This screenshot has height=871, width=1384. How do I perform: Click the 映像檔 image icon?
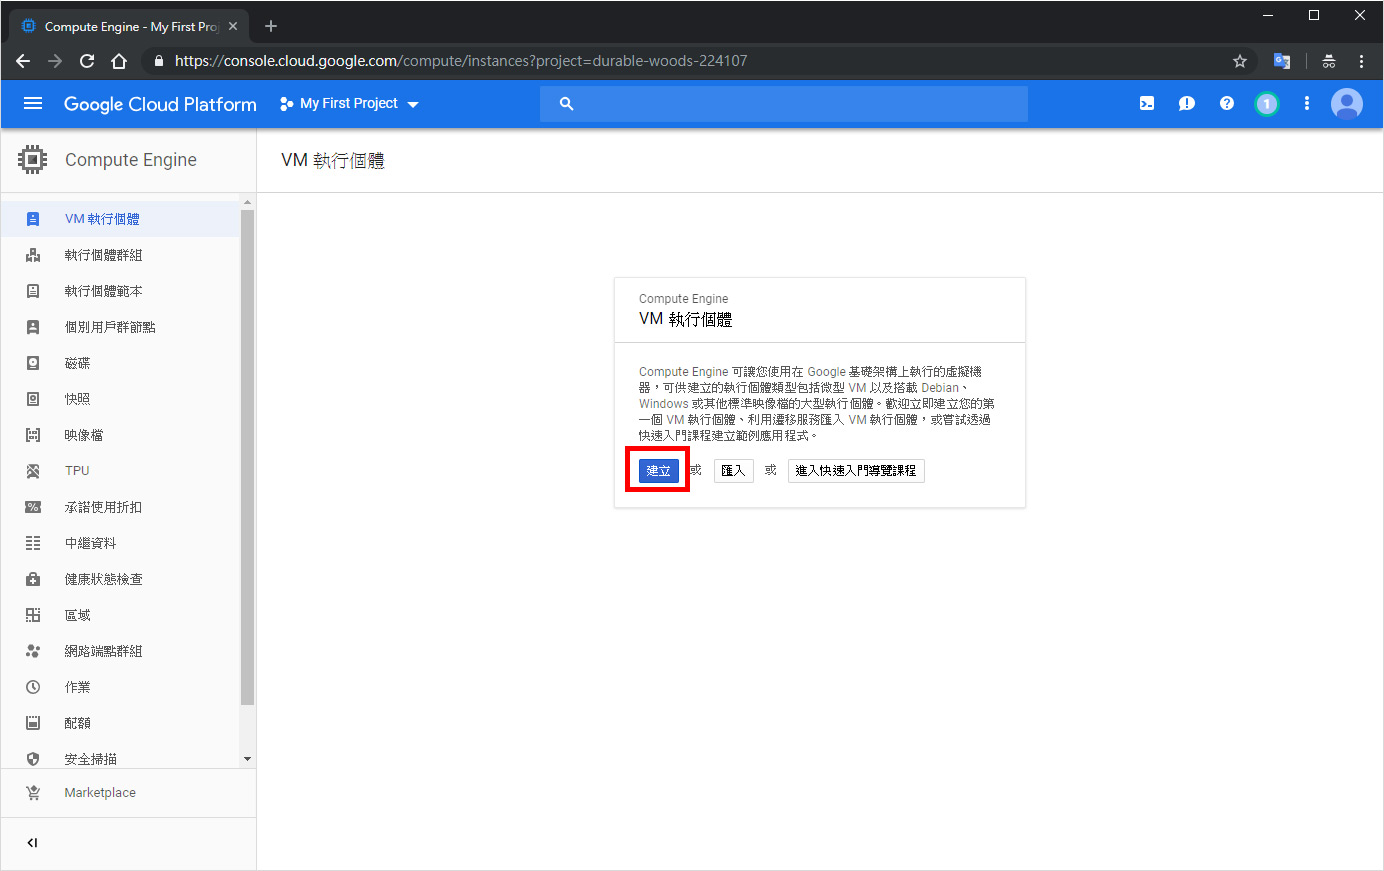pos(33,435)
